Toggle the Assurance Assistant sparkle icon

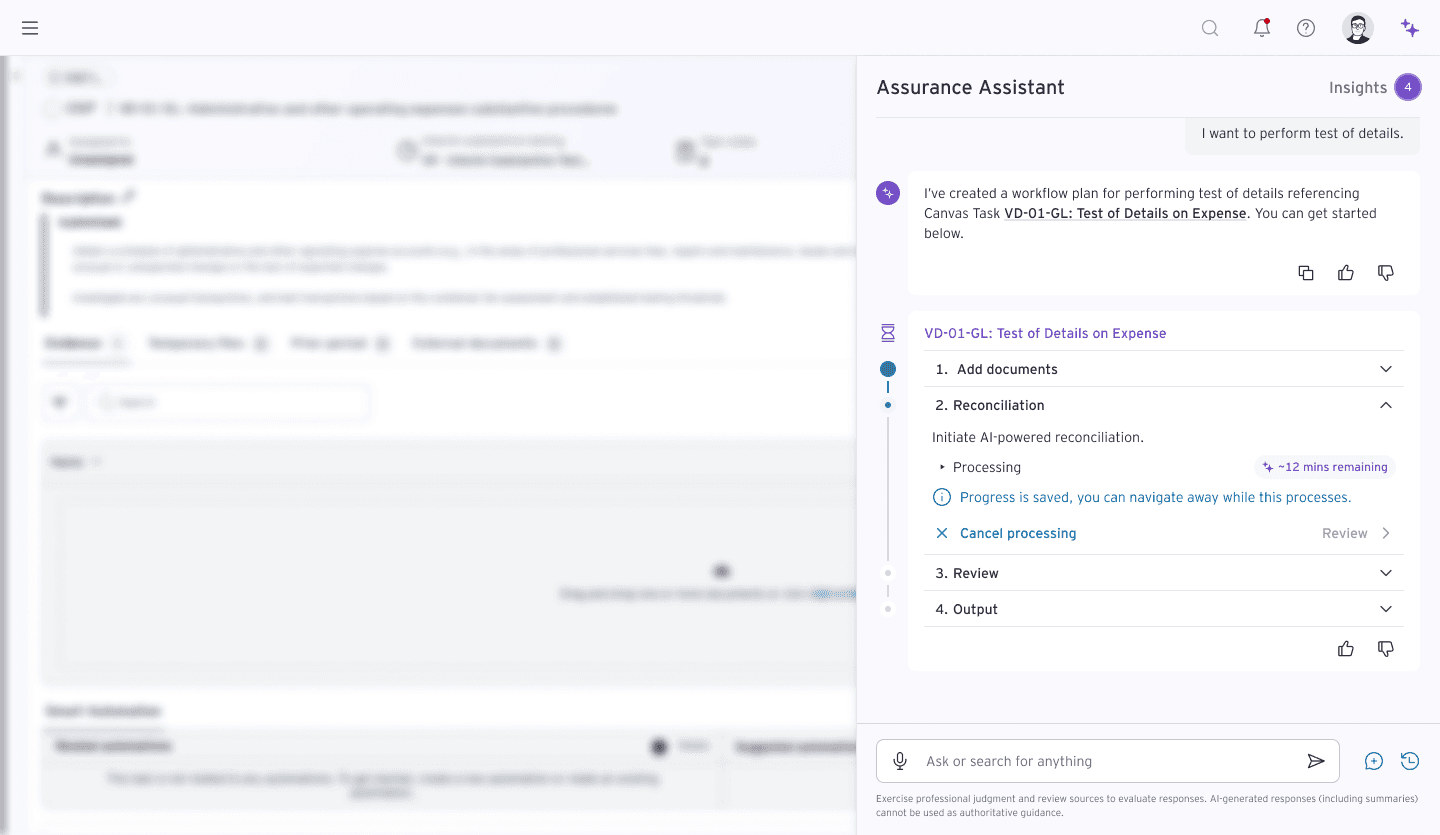coord(1410,28)
